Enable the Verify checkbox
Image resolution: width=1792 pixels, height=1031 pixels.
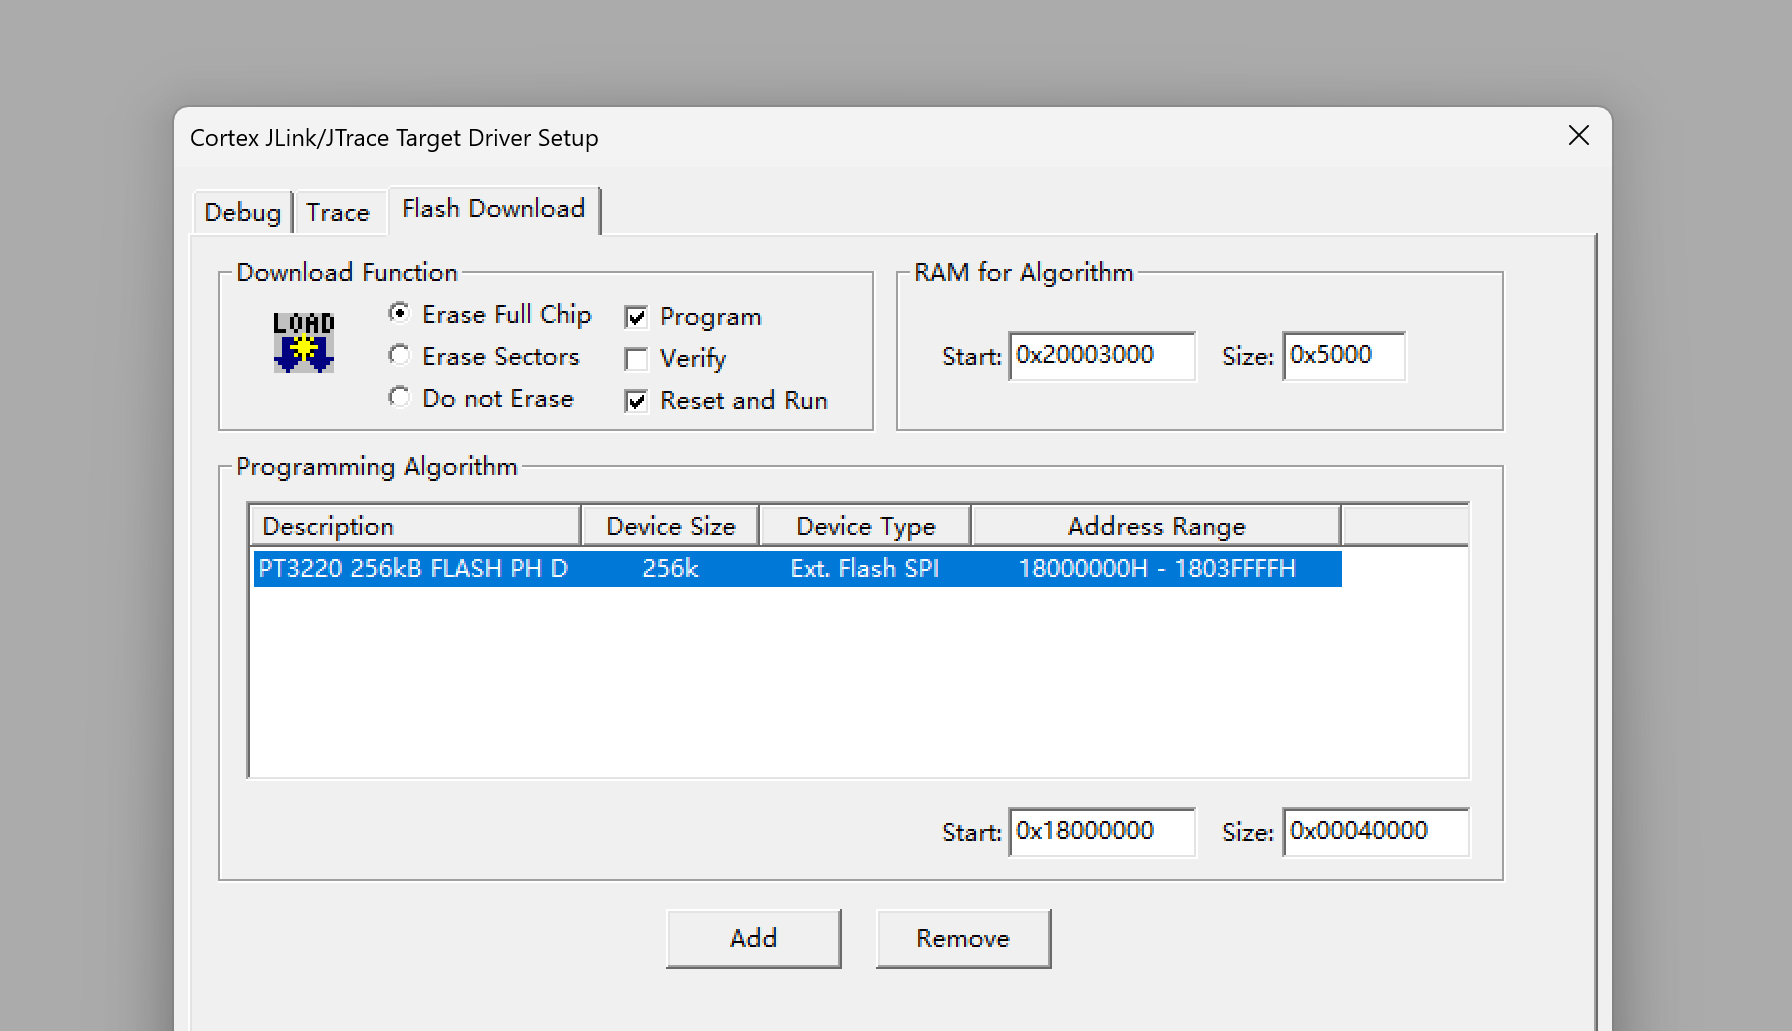coord(636,359)
